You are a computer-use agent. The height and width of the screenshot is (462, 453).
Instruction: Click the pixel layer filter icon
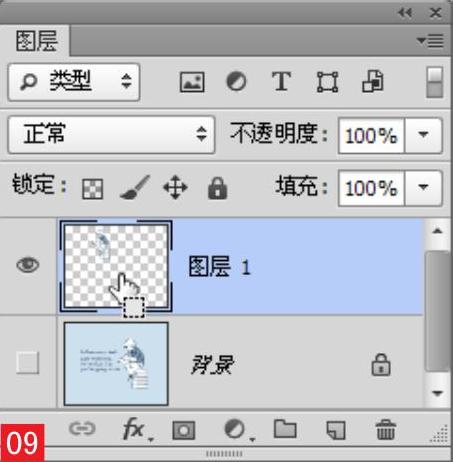point(192,82)
